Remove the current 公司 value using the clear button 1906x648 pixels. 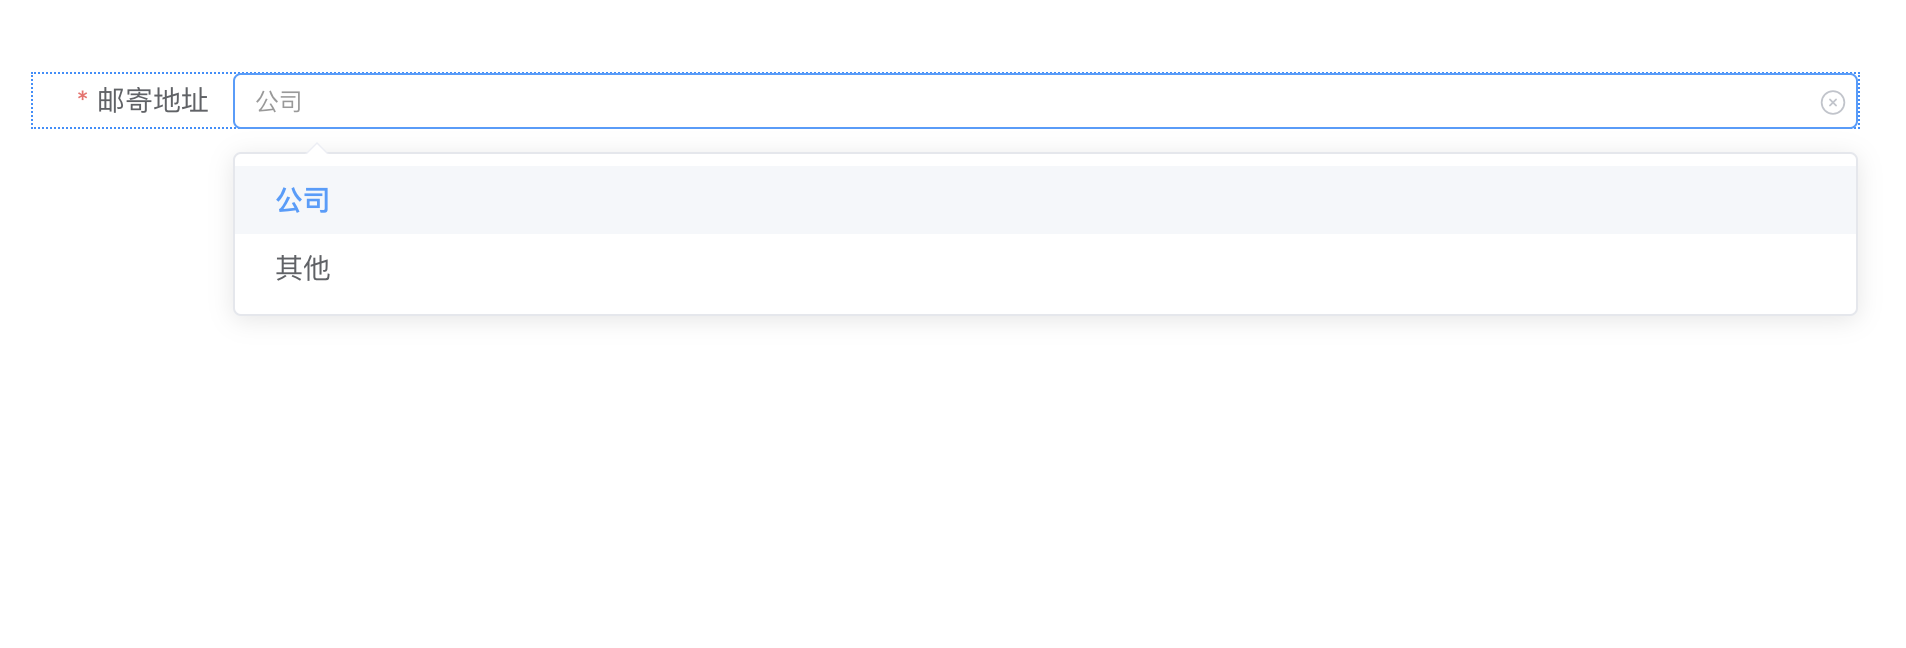(x=1832, y=102)
